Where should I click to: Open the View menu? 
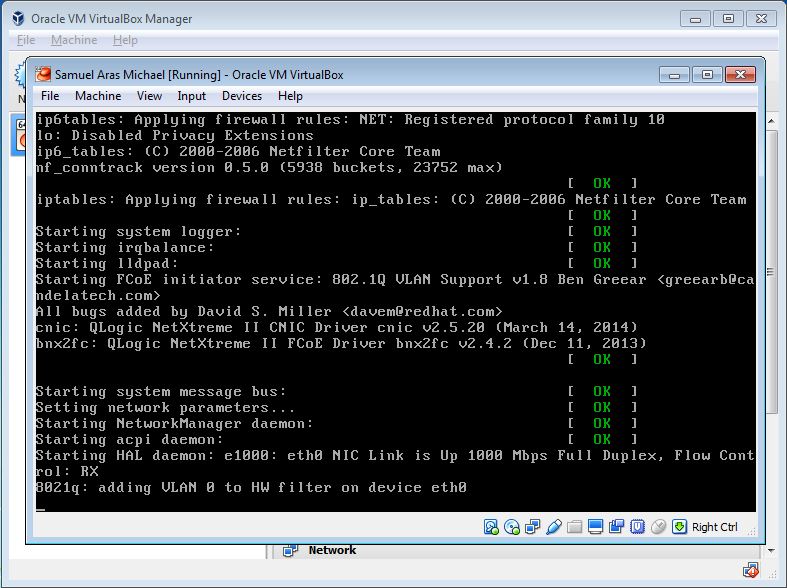(149, 96)
